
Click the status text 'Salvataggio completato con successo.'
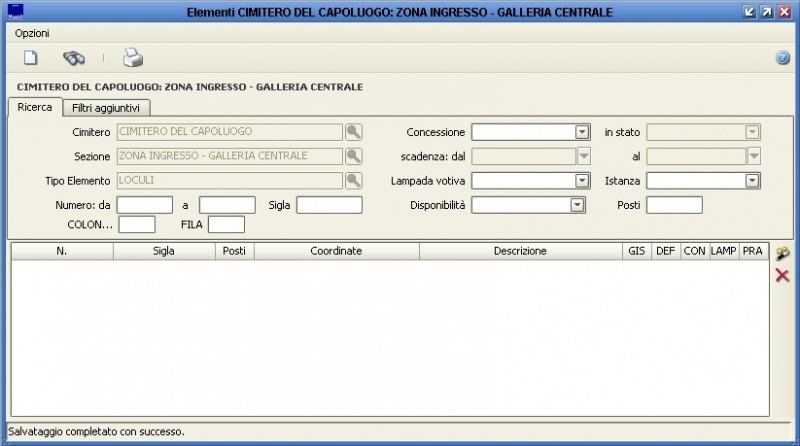[x=96, y=432]
